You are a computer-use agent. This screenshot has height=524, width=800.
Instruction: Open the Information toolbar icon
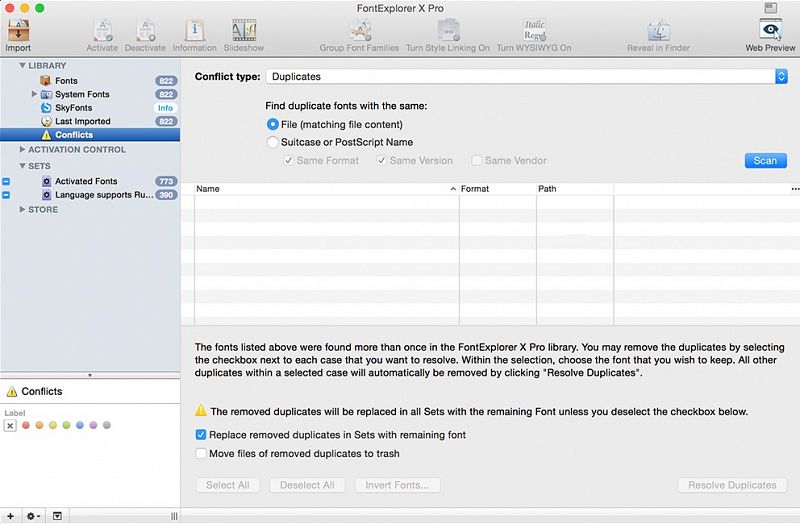click(x=194, y=32)
